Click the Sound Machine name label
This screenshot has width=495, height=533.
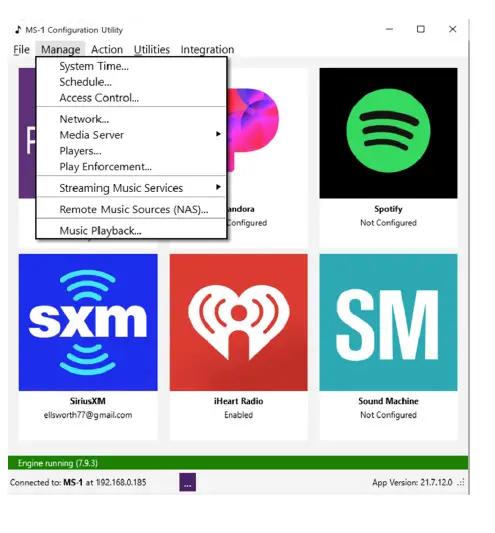point(388,401)
